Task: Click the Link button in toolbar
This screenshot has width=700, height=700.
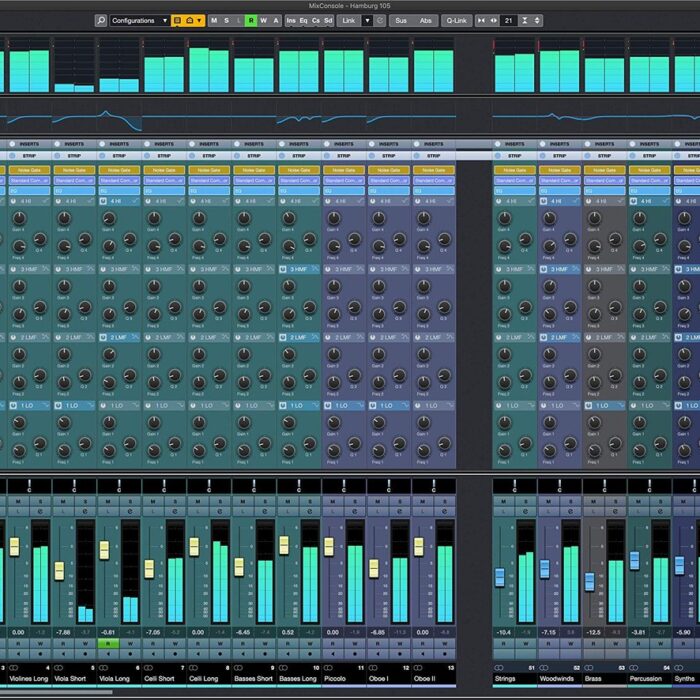Action: coord(349,21)
